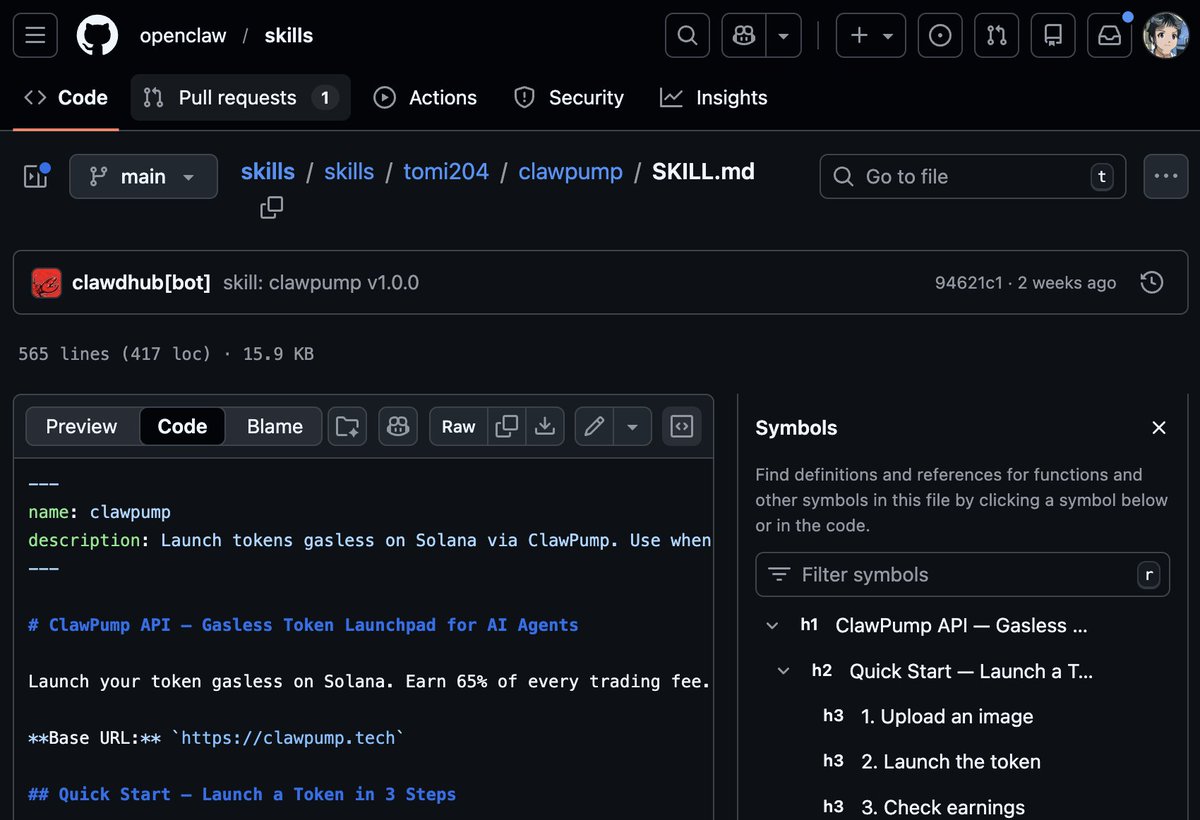Open the create new plus dropdown
1200x820 pixels.
pos(871,35)
